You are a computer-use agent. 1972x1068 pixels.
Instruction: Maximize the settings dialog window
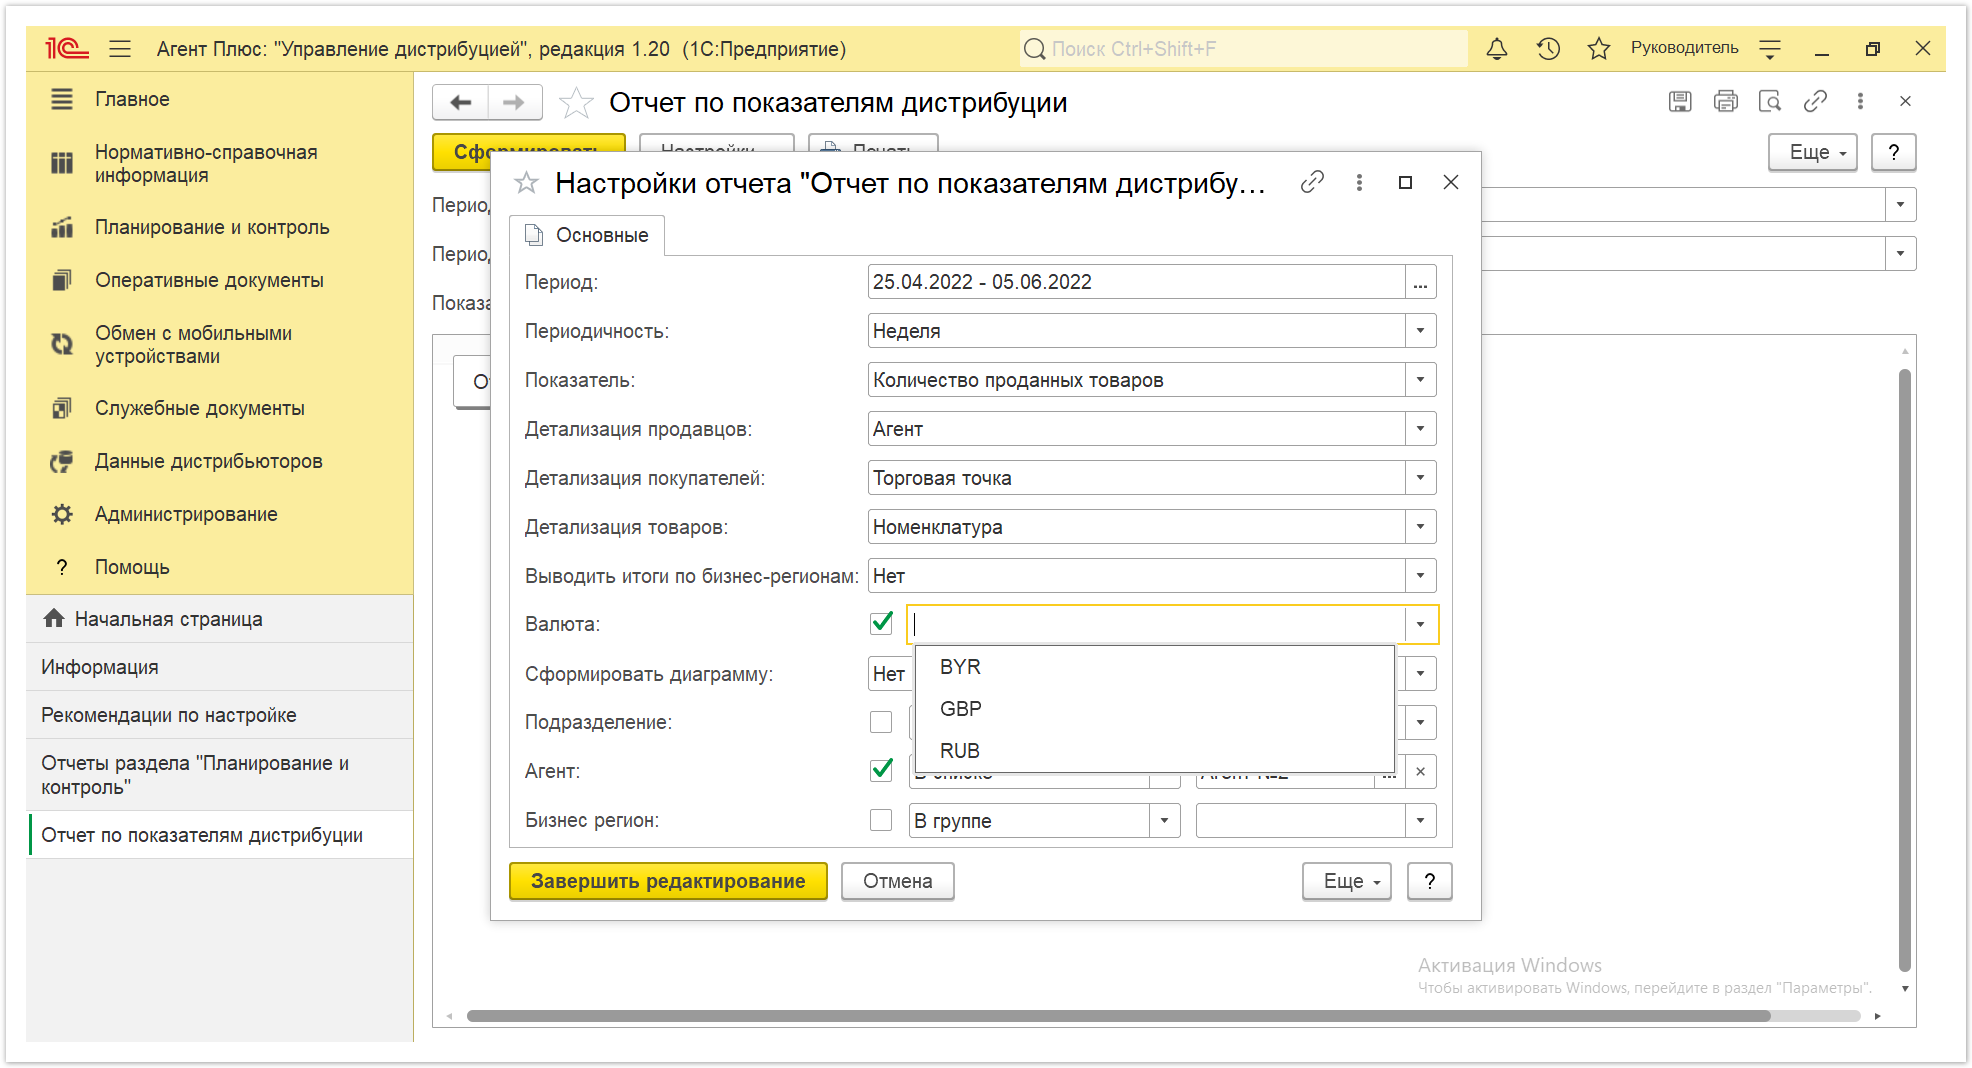1405,182
